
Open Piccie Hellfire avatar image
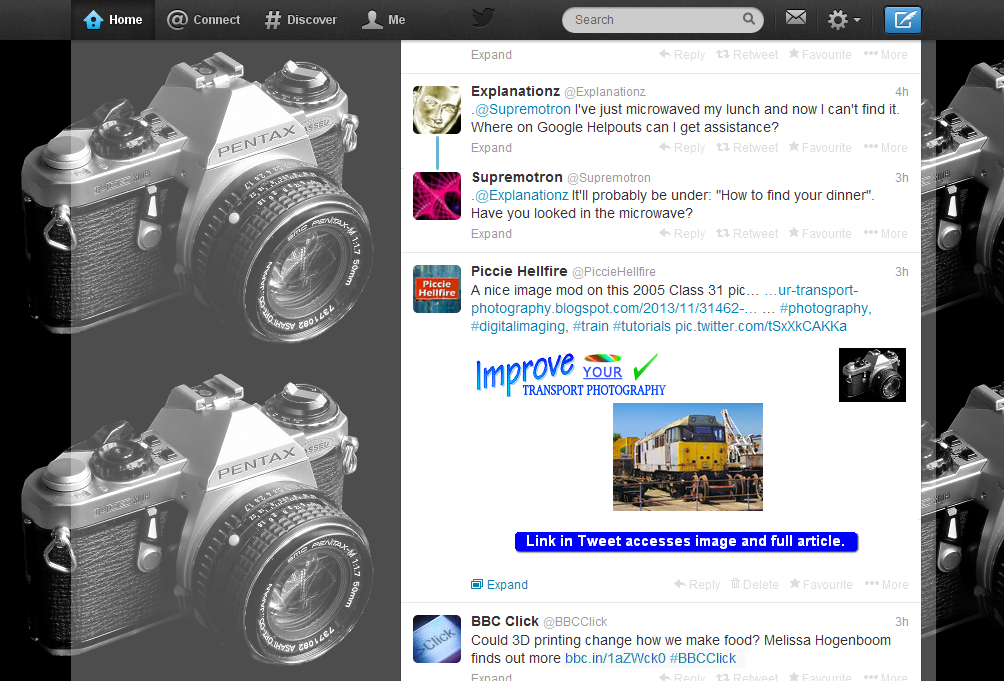(437, 289)
